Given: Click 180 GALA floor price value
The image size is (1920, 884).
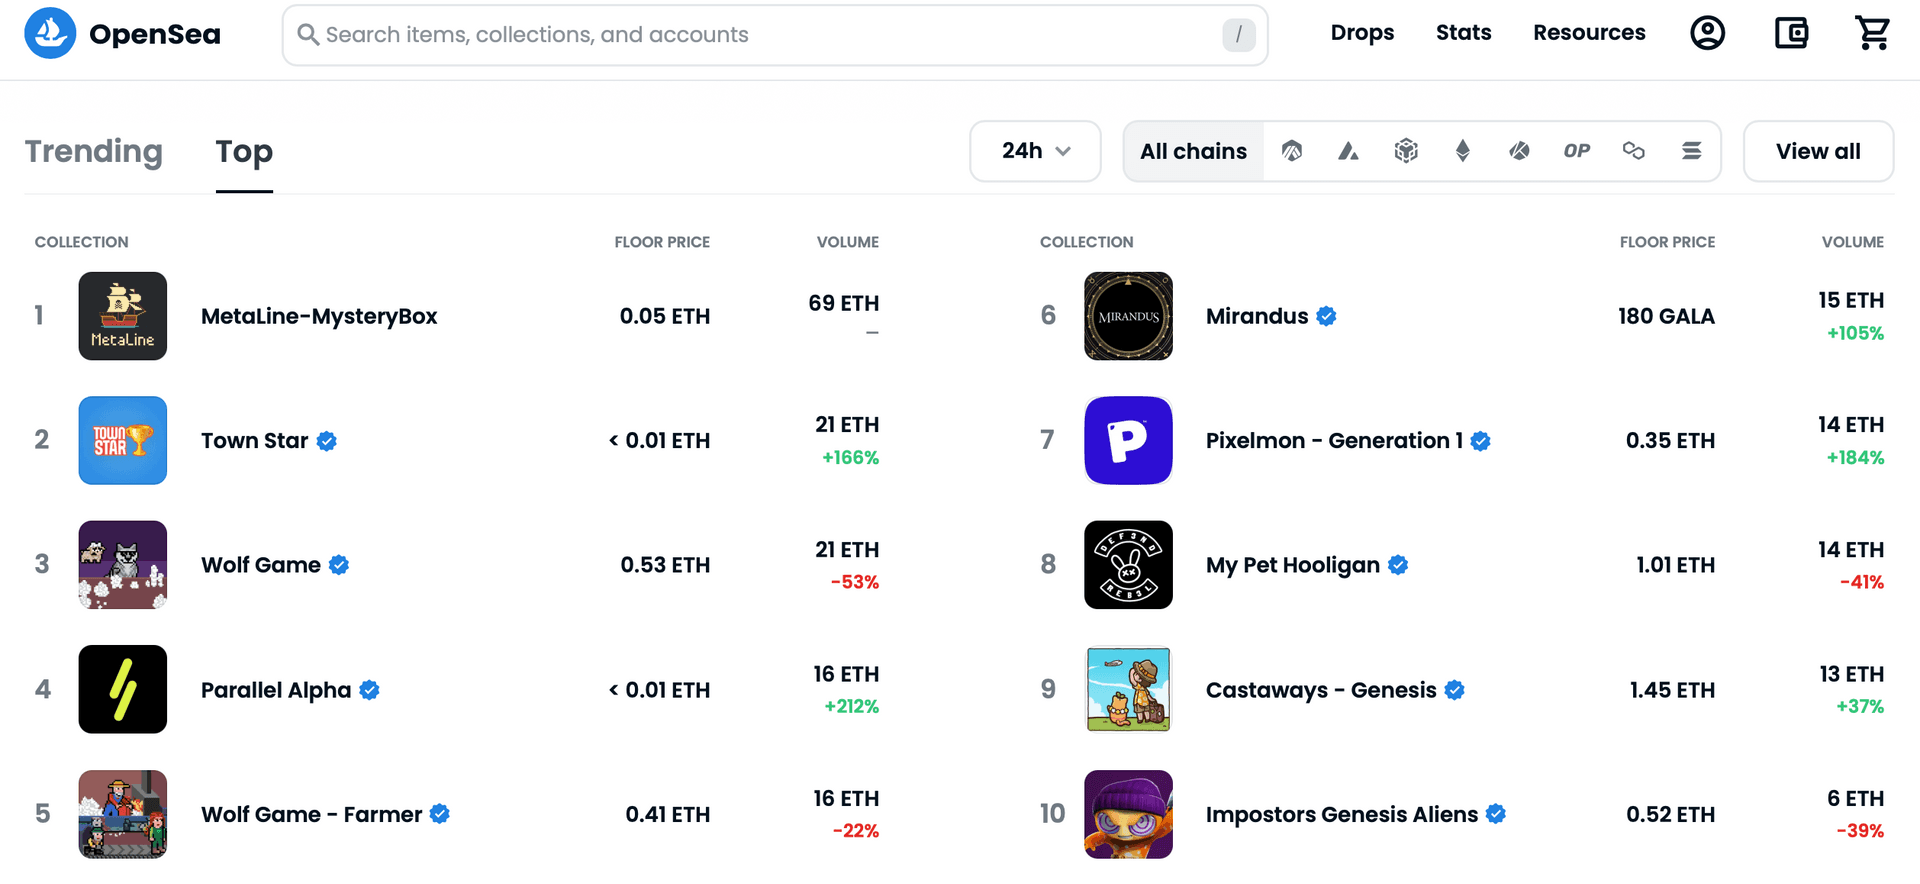Looking at the screenshot, I should pos(1666,316).
